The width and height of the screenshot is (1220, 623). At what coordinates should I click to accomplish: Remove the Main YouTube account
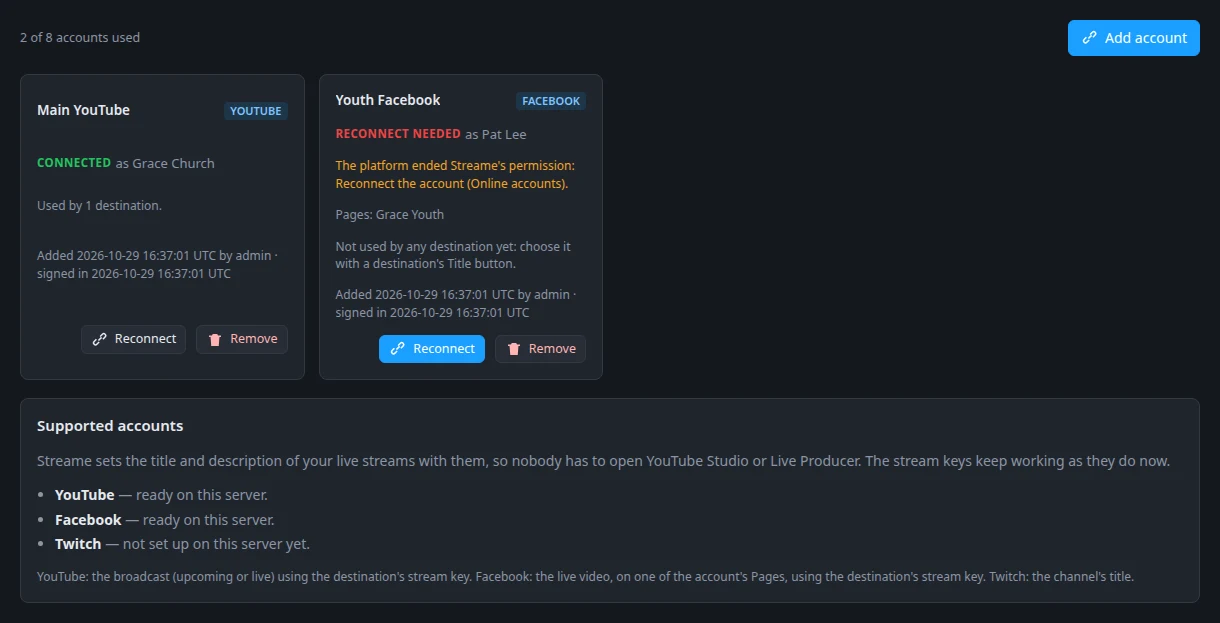tap(242, 339)
